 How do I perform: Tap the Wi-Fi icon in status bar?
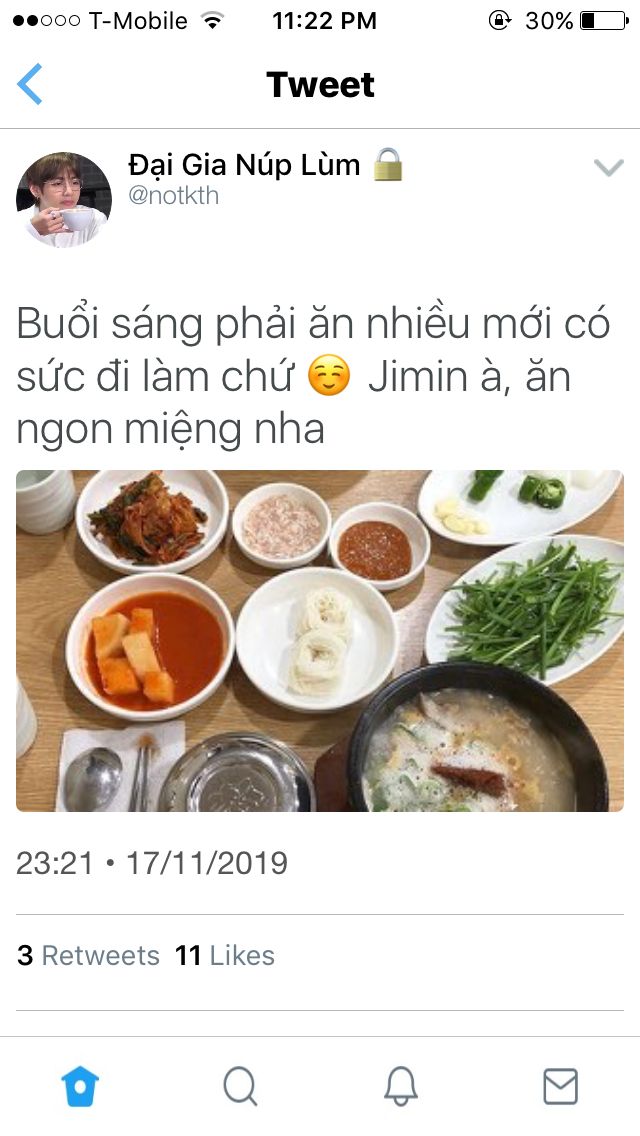(x=212, y=20)
